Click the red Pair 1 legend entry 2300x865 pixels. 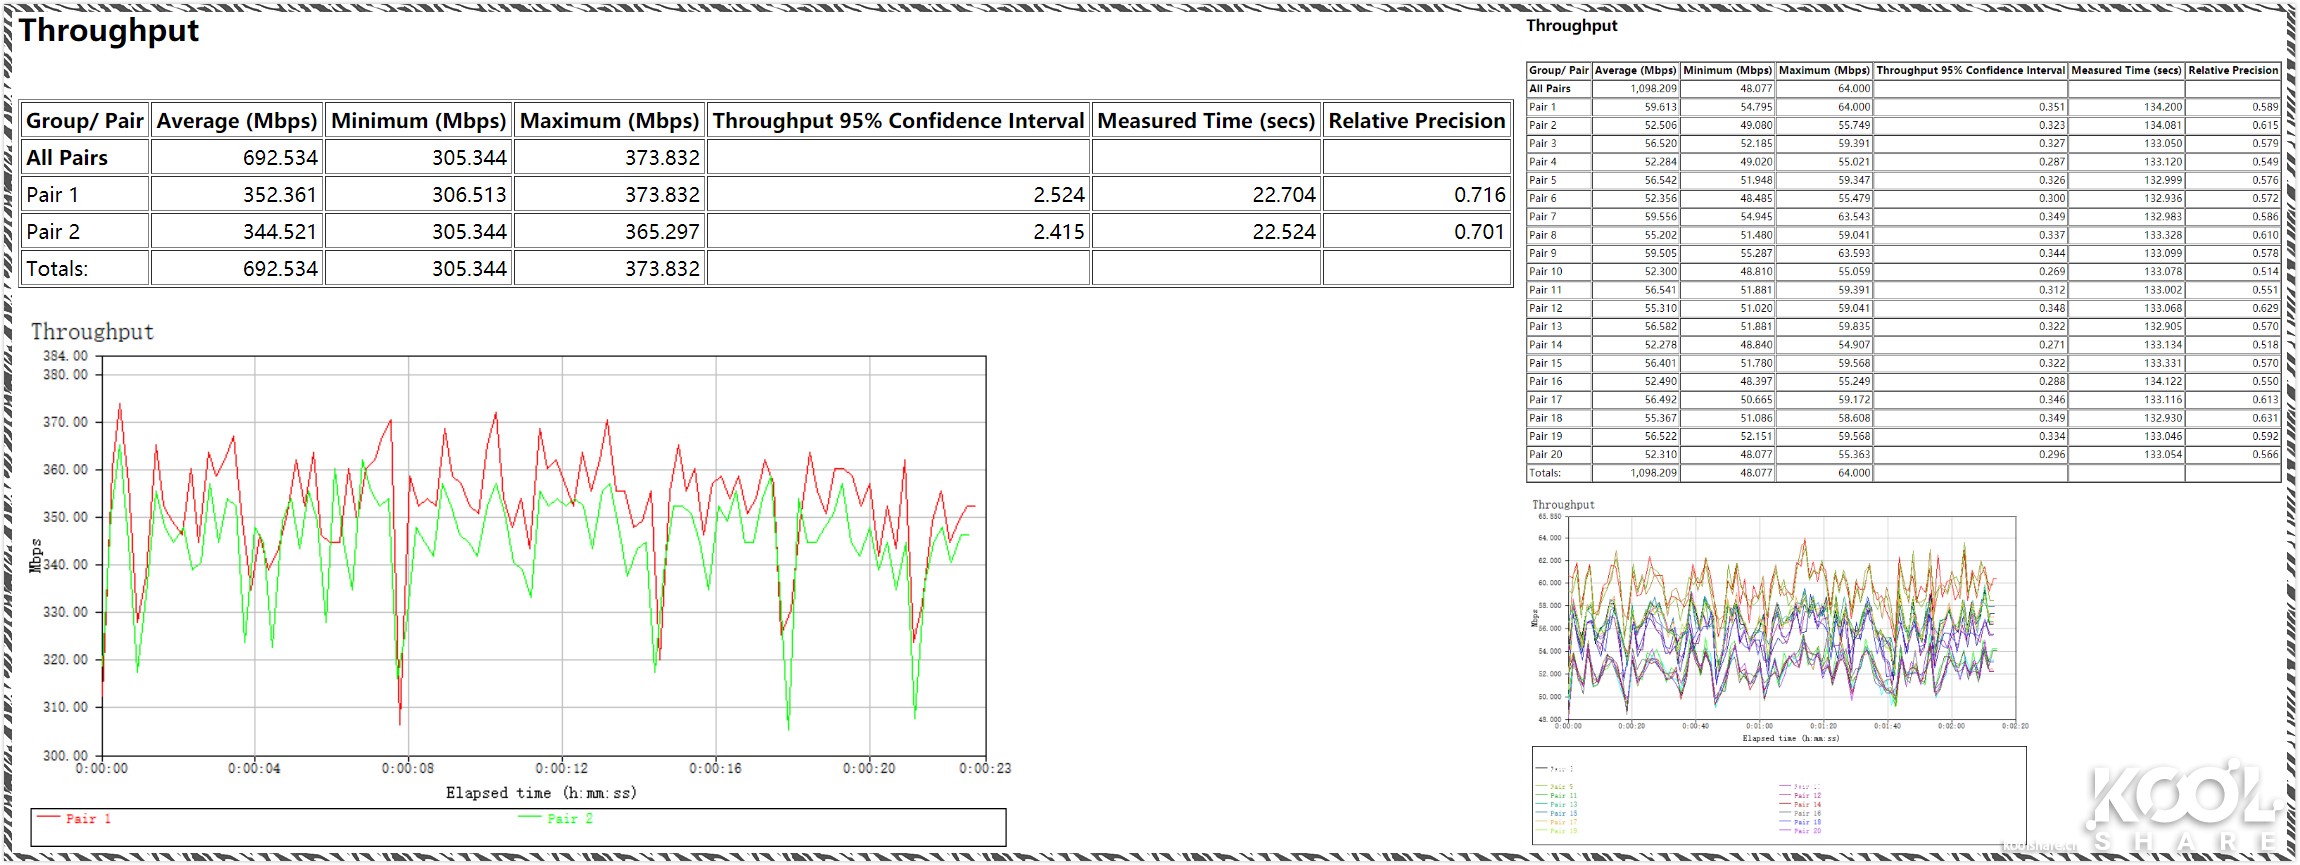[74, 819]
